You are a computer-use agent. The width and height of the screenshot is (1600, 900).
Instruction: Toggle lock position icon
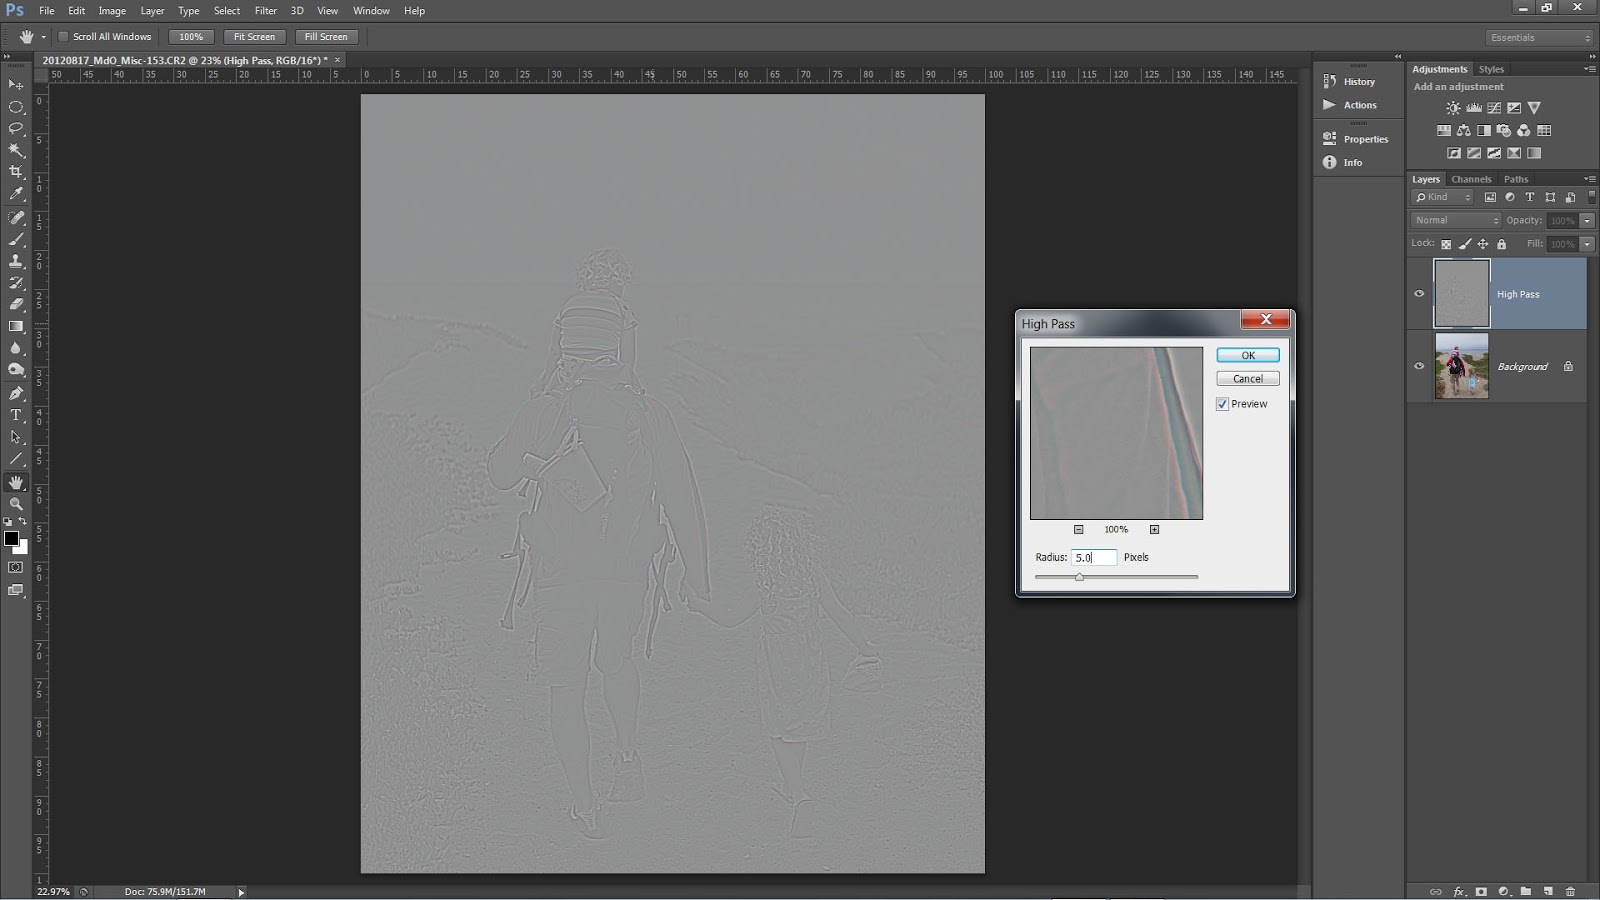pos(1483,244)
